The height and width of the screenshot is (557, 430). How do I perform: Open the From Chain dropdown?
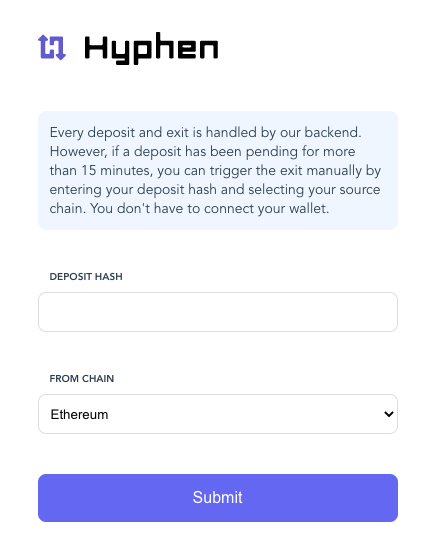(x=218, y=414)
